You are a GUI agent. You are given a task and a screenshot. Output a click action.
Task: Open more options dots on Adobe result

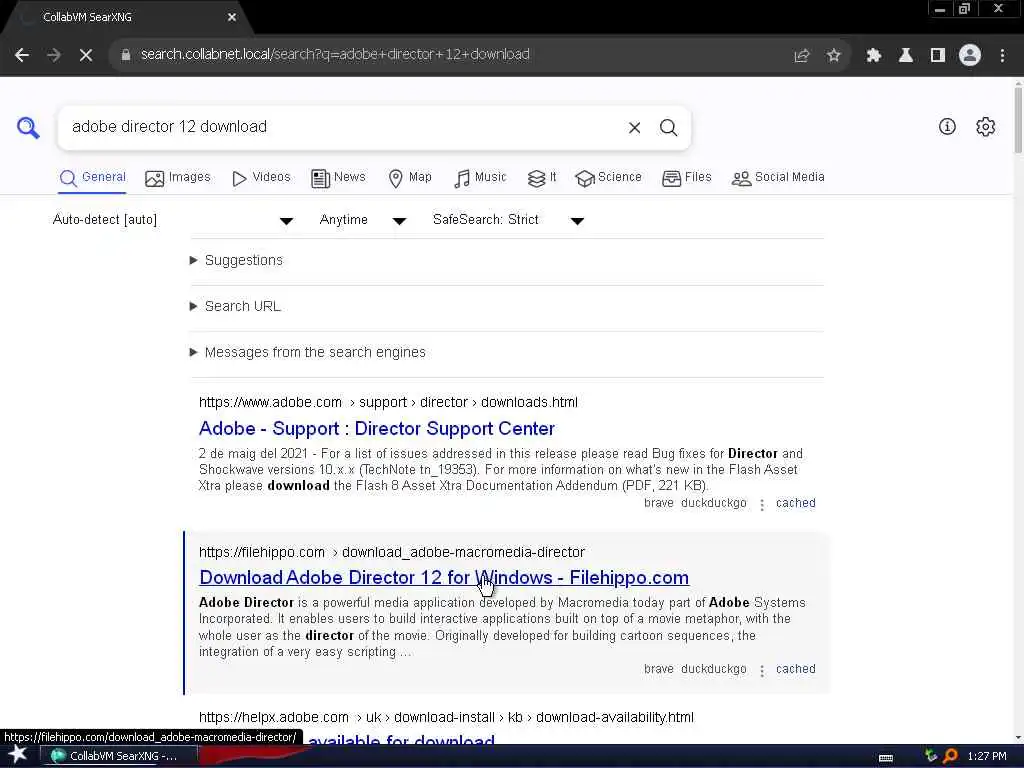pyautogui.click(x=761, y=504)
